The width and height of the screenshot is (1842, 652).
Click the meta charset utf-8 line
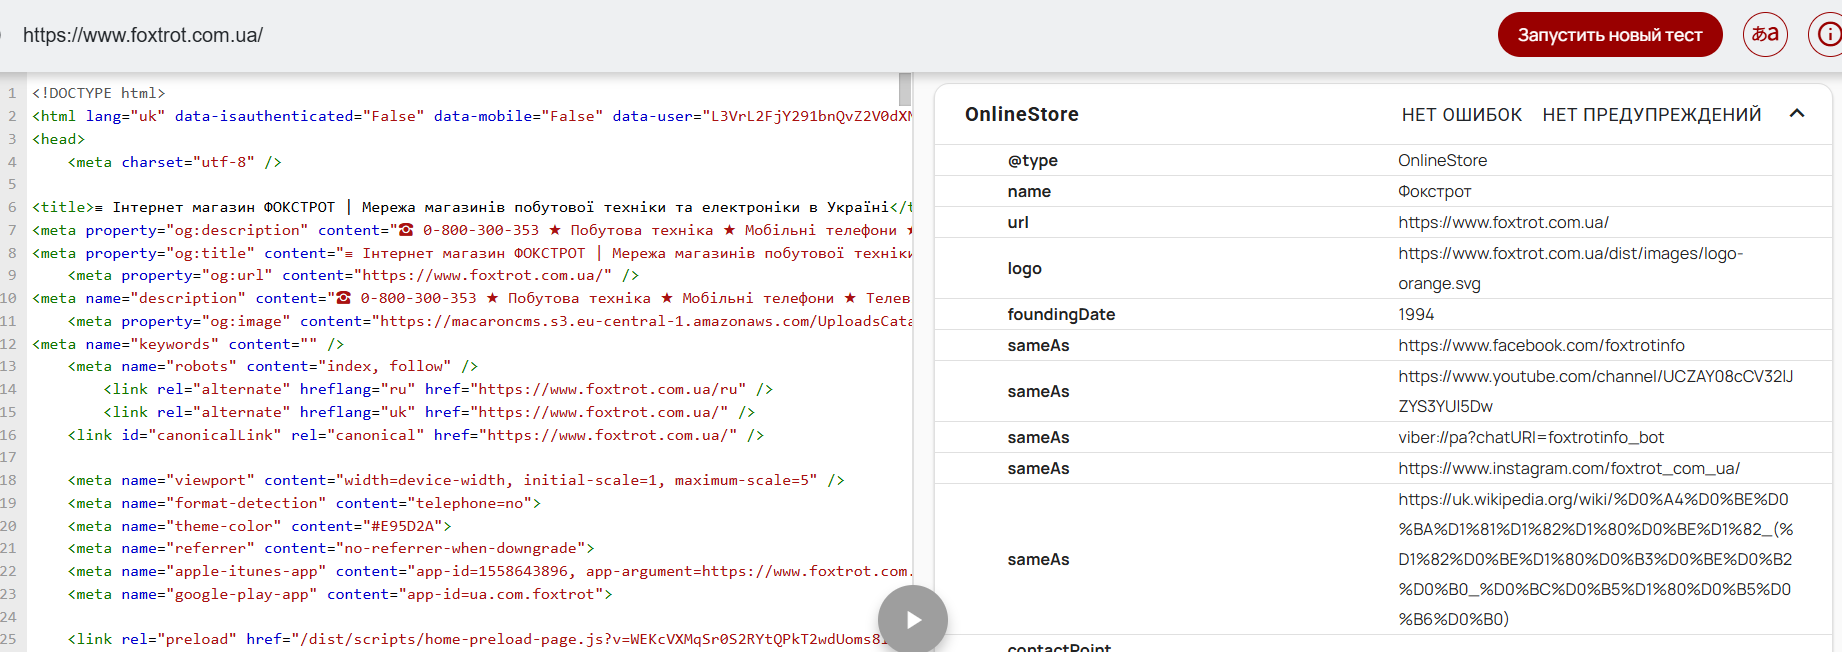click(x=175, y=162)
